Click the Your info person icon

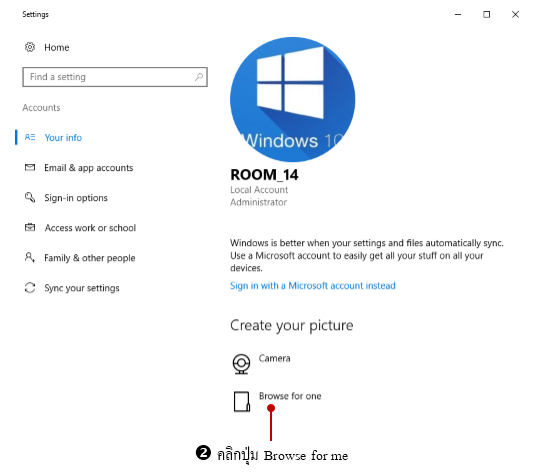click(x=30, y=137)
